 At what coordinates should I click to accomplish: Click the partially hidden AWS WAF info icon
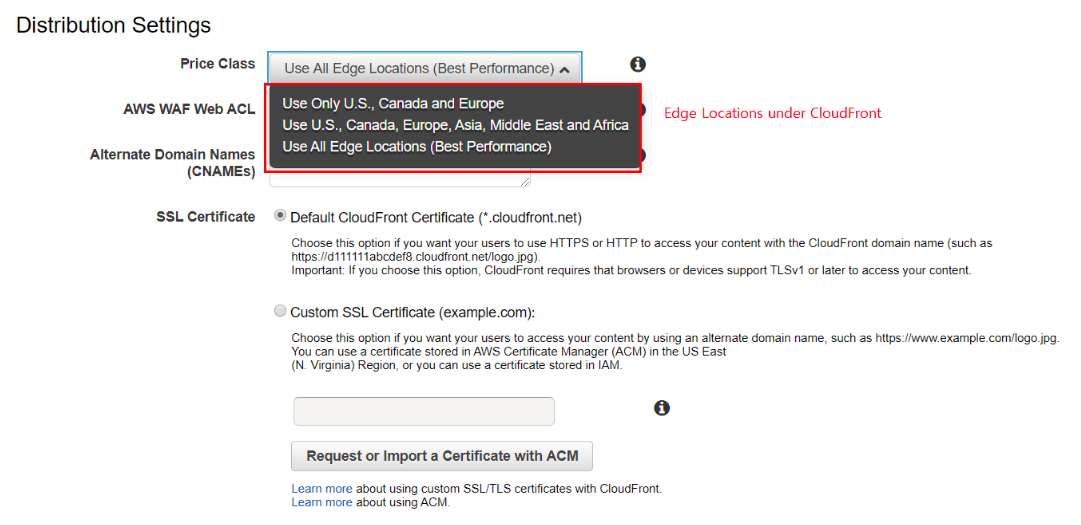pyautogui.click(x=644, y=110)
